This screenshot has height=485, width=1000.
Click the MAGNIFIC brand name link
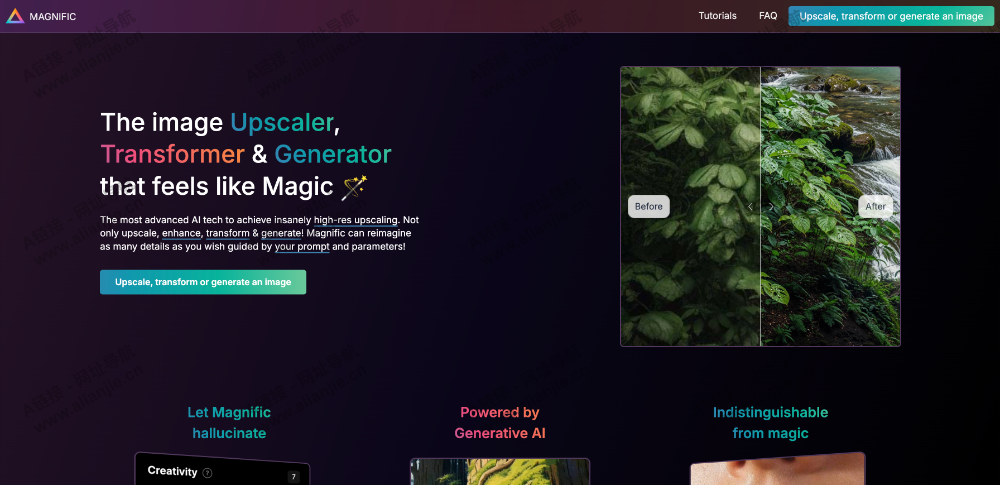52,17
